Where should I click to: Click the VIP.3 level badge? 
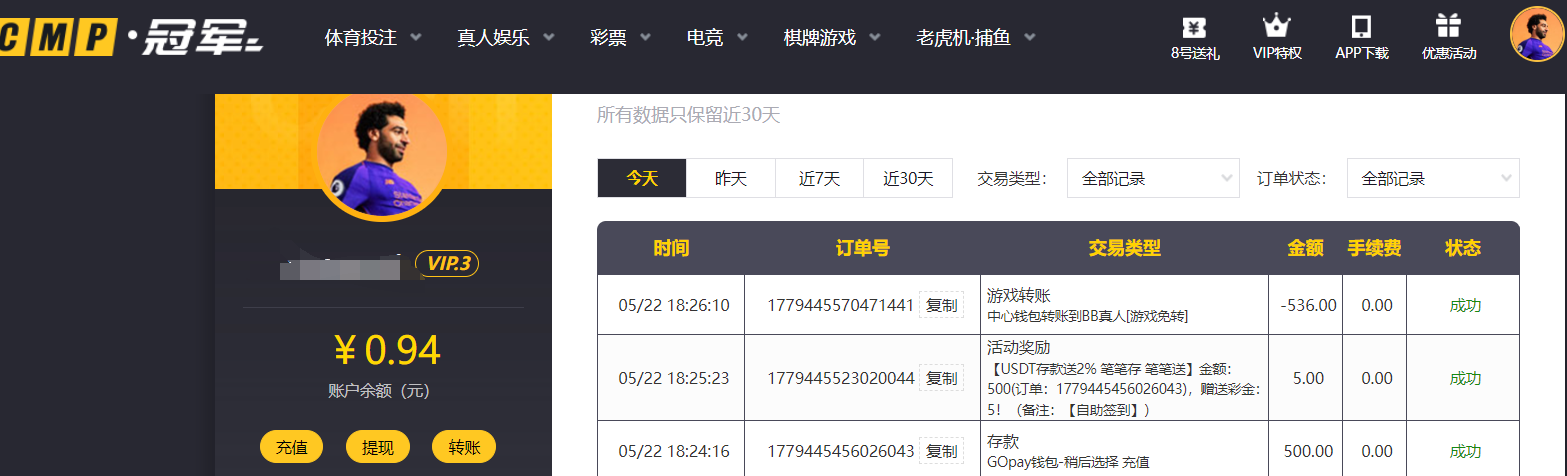(447, 264)
